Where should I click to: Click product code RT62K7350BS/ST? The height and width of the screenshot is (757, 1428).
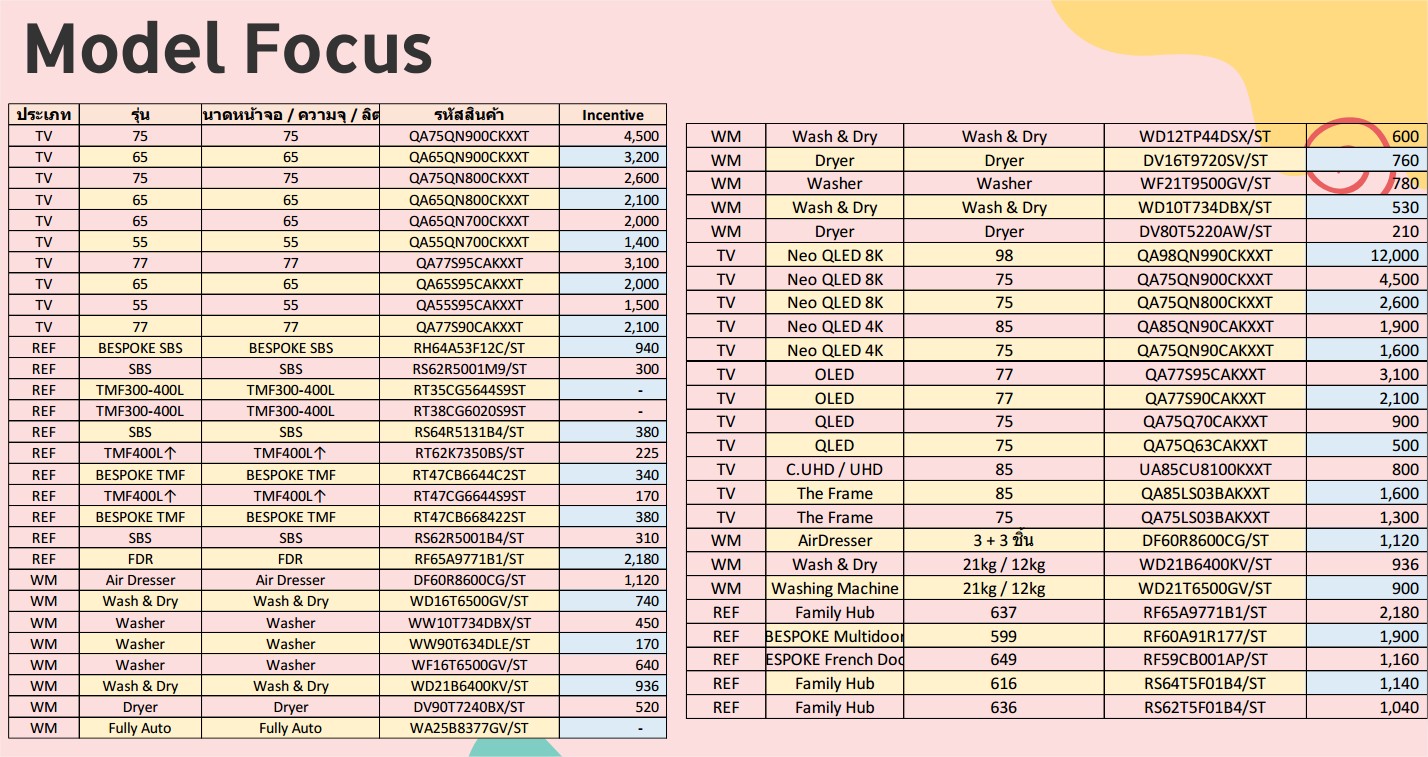[468, 453]
